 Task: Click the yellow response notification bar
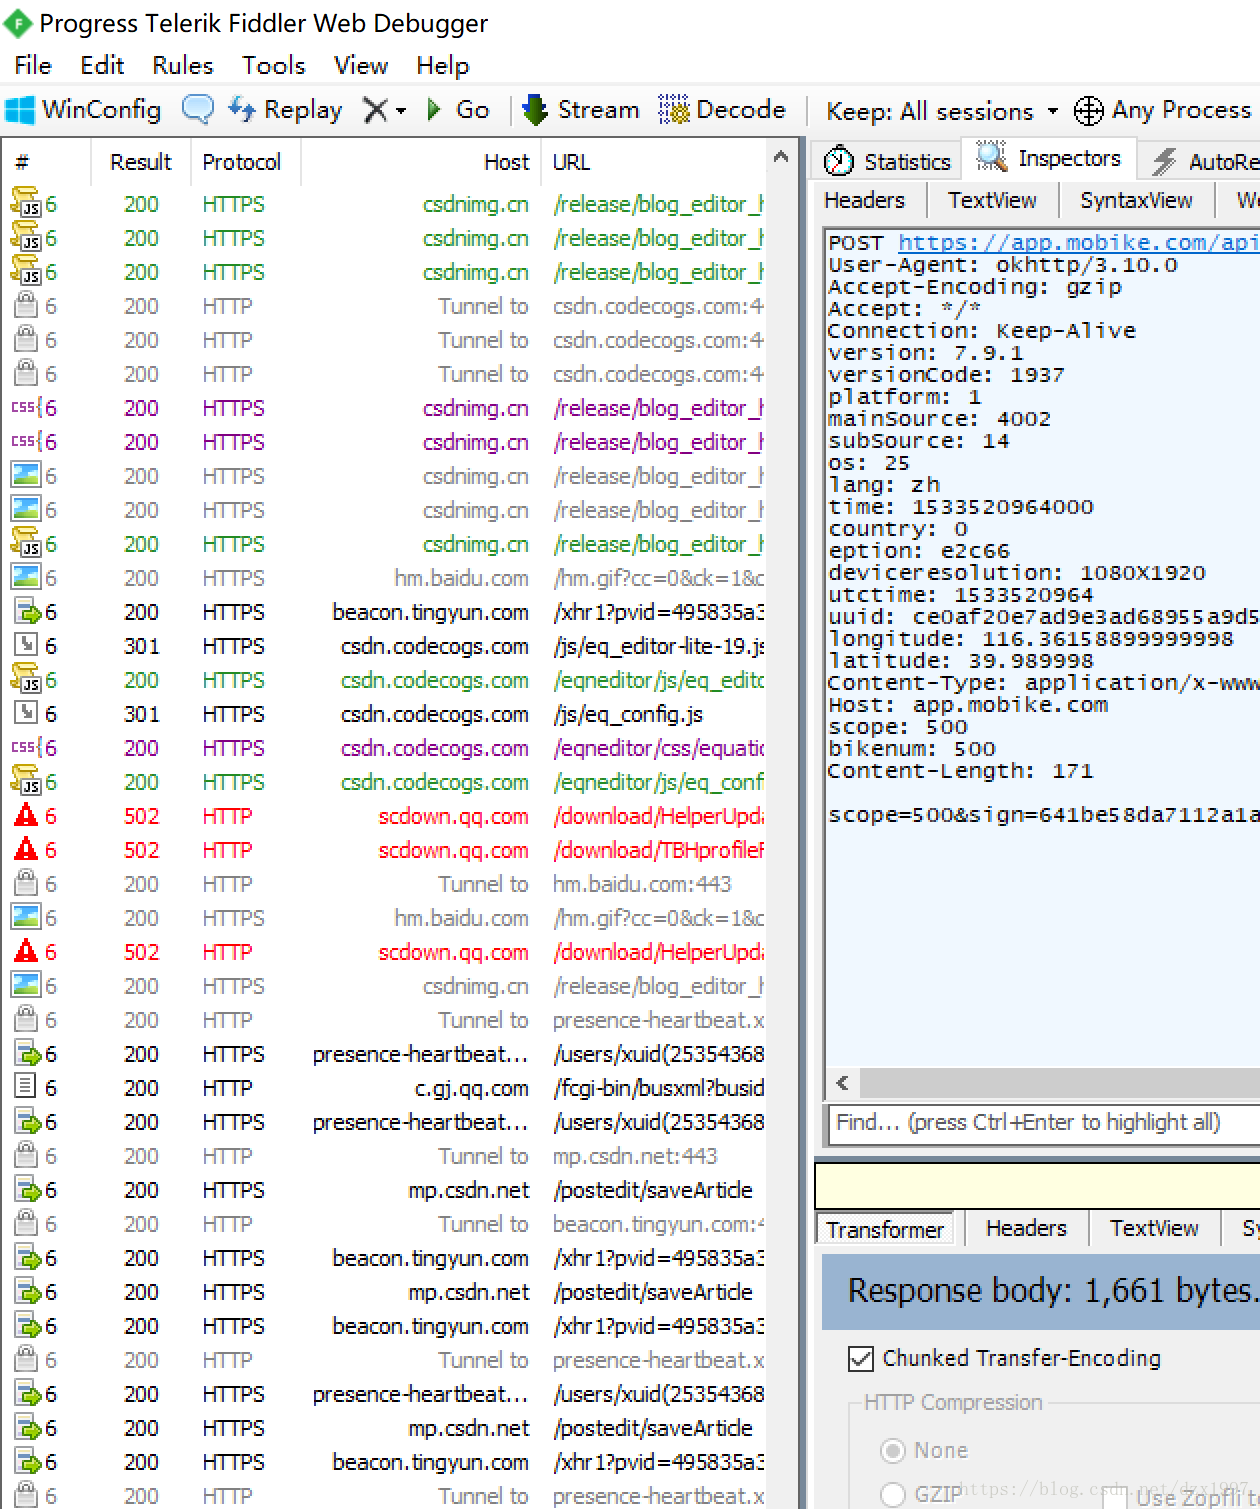tap(1037, 1186)
